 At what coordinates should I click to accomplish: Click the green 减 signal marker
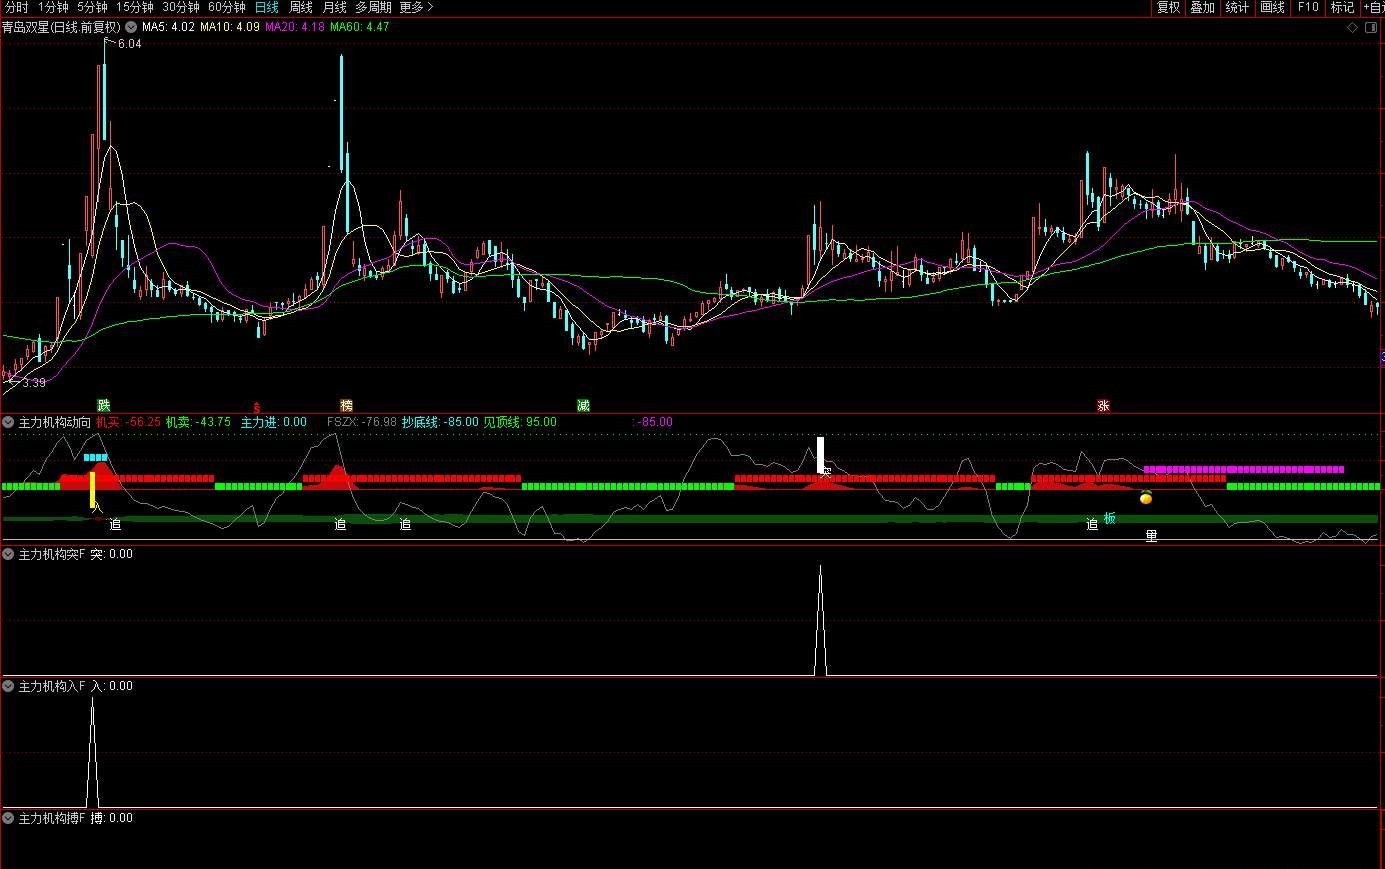pyautogui.click(x=583, y=405)
